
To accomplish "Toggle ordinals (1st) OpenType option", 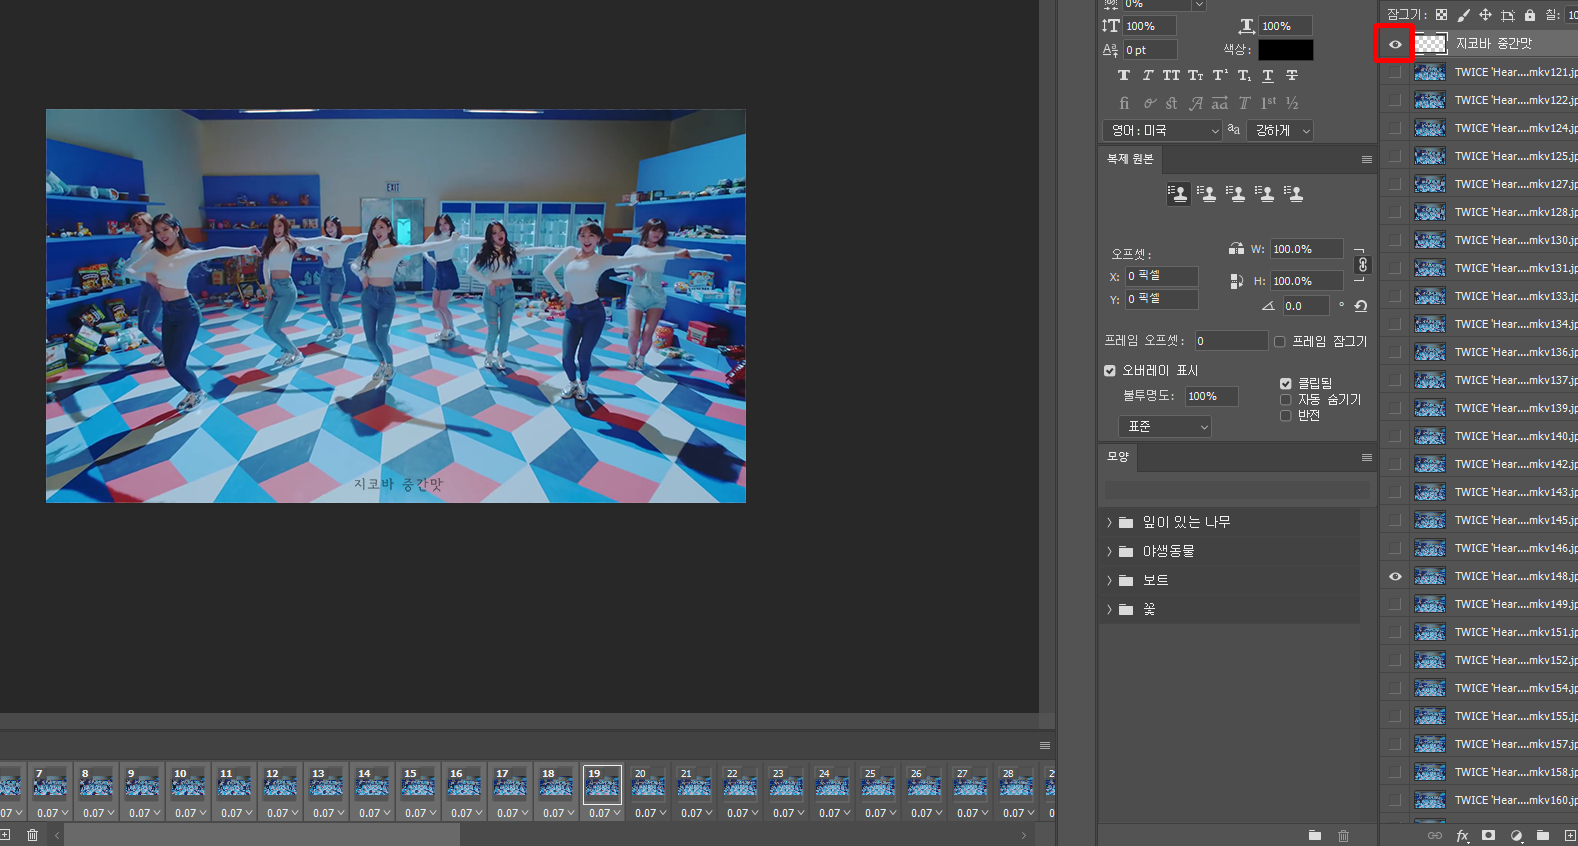I will click(1268, 103).
